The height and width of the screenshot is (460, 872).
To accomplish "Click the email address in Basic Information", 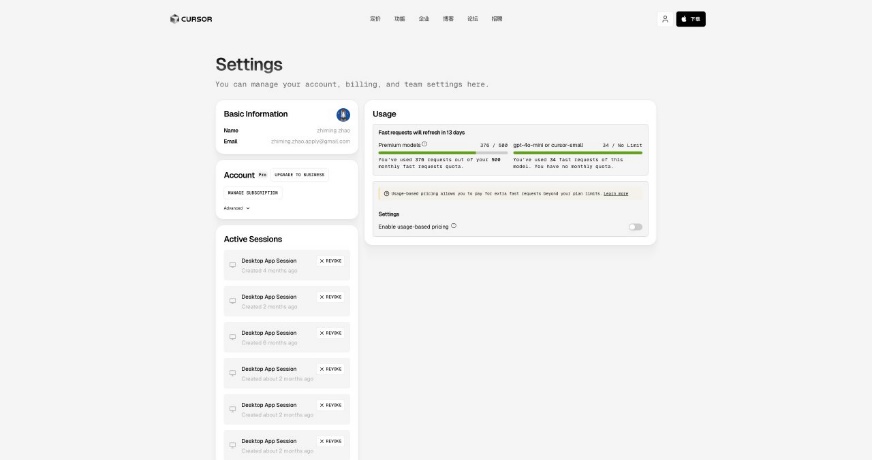I will point(310,141).
